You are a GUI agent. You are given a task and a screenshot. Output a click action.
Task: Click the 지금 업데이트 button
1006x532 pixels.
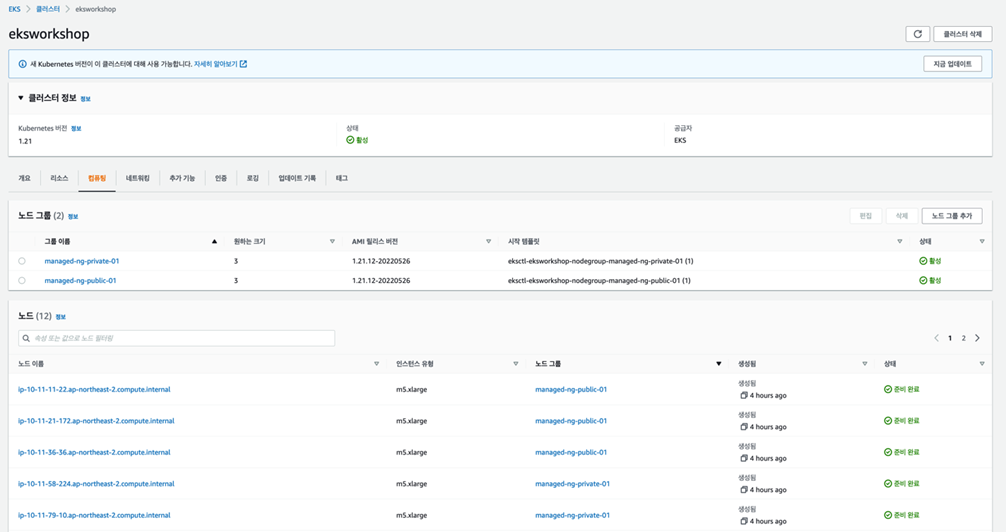953,64
